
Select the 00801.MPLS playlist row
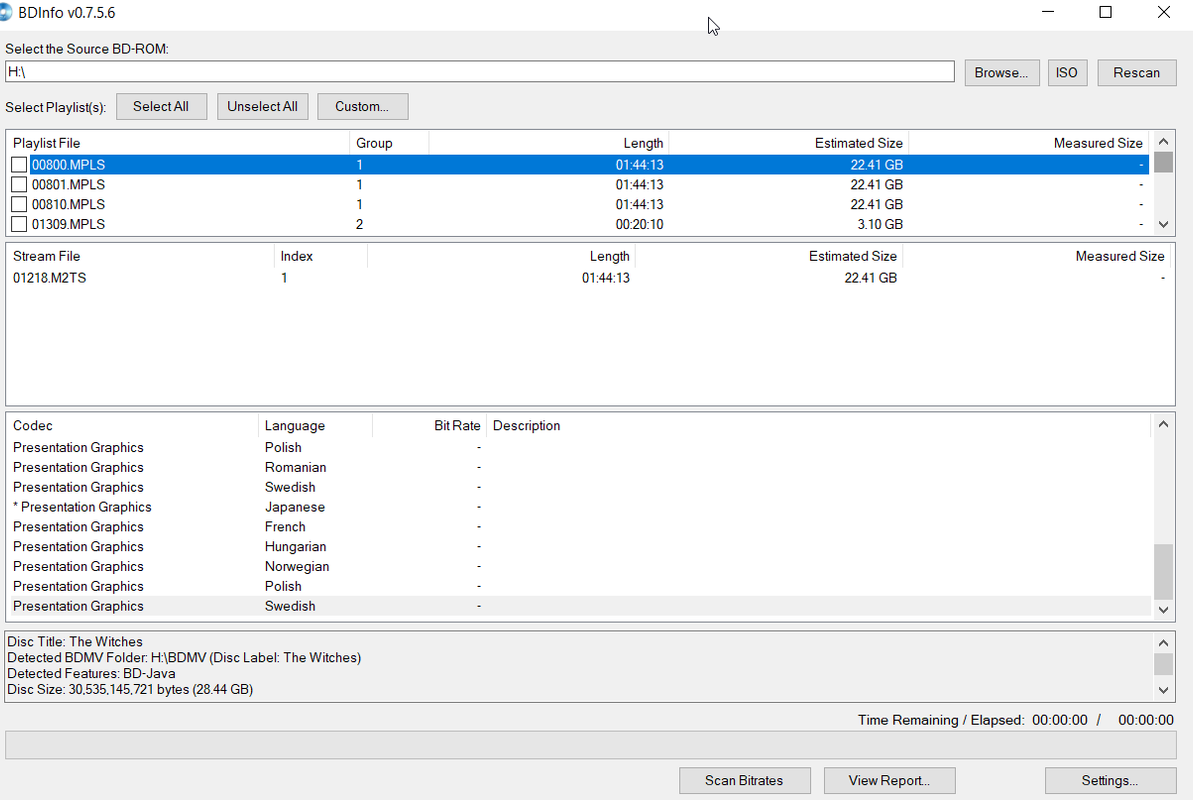pos(578,184)
